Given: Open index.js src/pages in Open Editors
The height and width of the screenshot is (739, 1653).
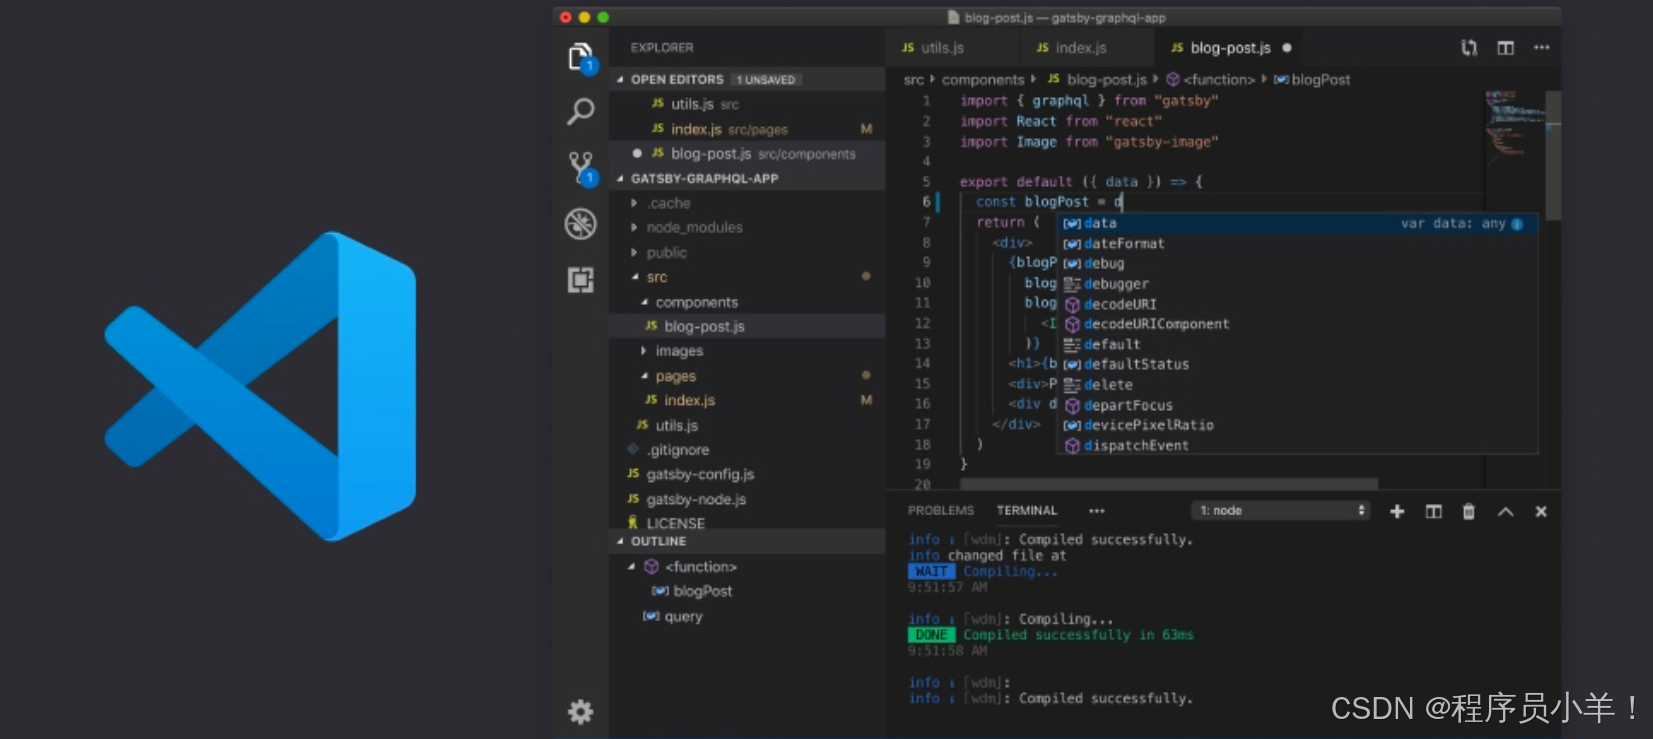Looking at the screenshot, I should click(747, 129).
